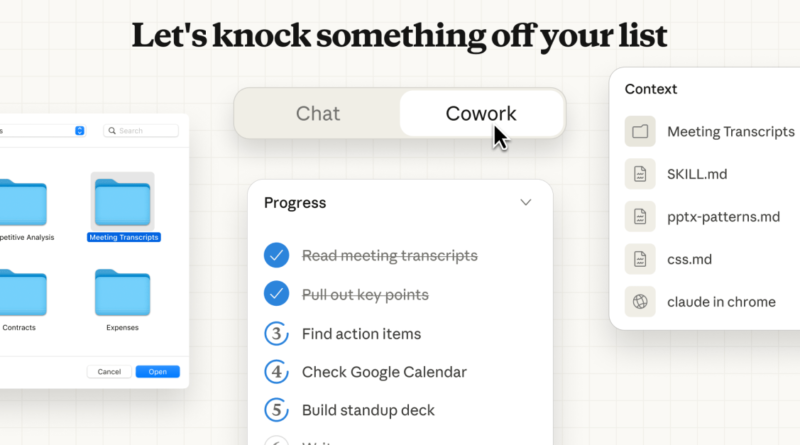Collapse the Progress panel chevron
This screenshot has width=800, height=445.
pos(526,203)
